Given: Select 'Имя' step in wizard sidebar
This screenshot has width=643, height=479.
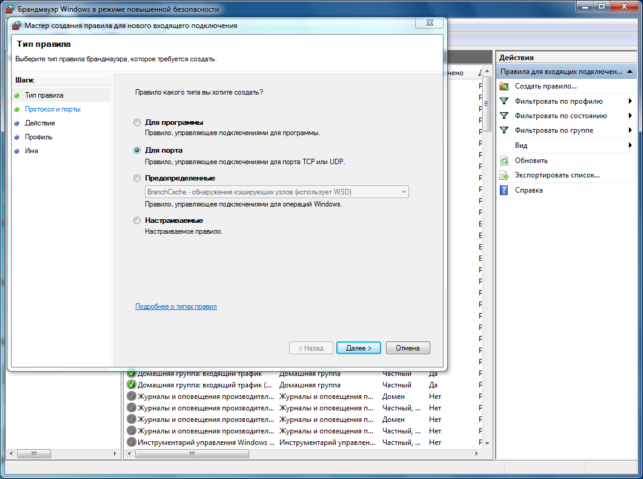Looking at the screenshot, I should pyautogui.click(x=32, y=151).
